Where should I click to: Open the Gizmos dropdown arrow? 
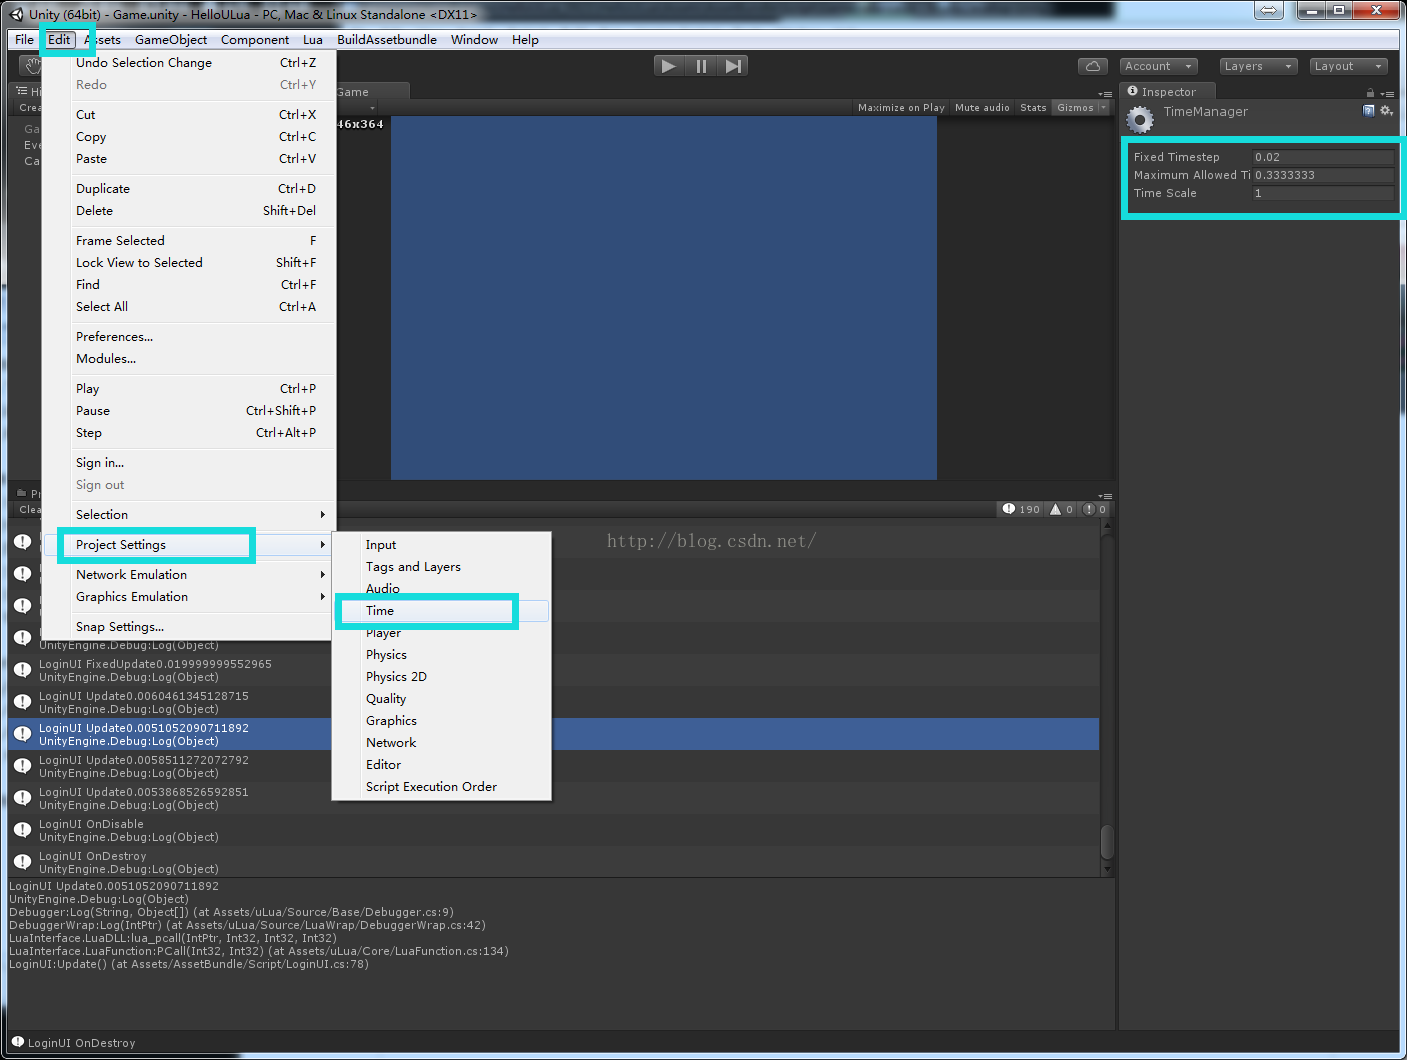[x=1103, y=107]
